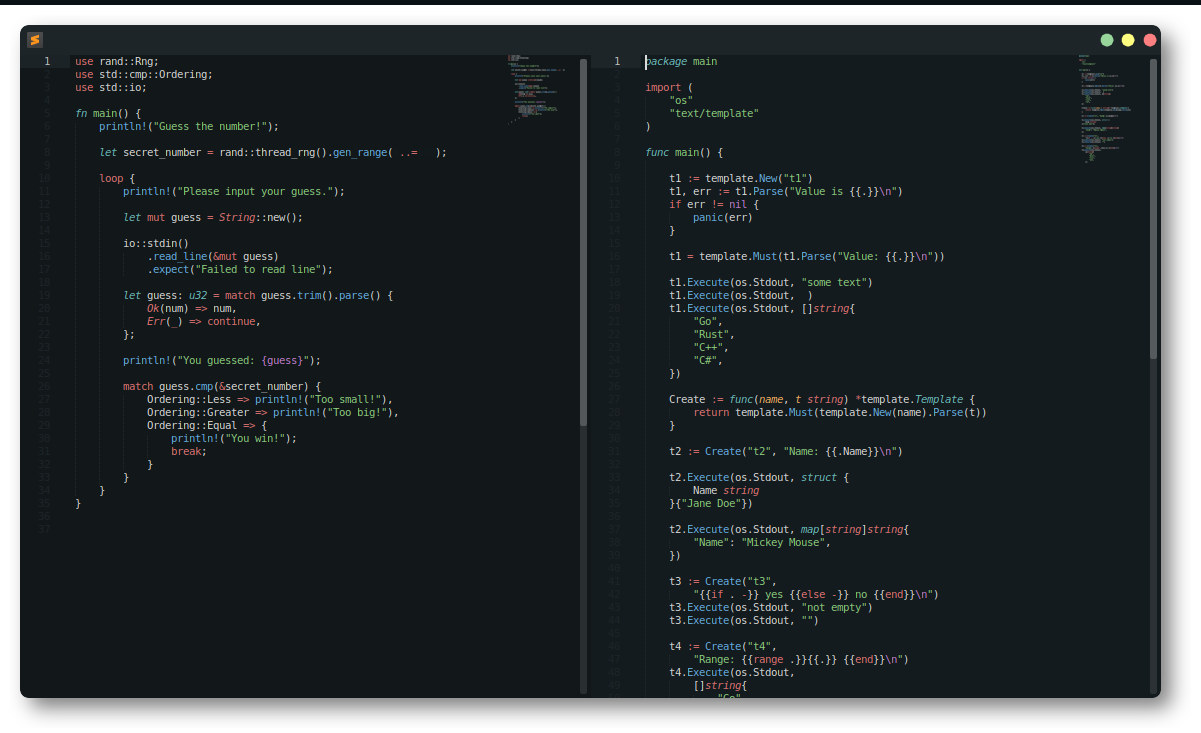Click the "Name string" struct field
Image resolution: width=1201 pixels, height=733 pixels.
(x=726, y=490)
